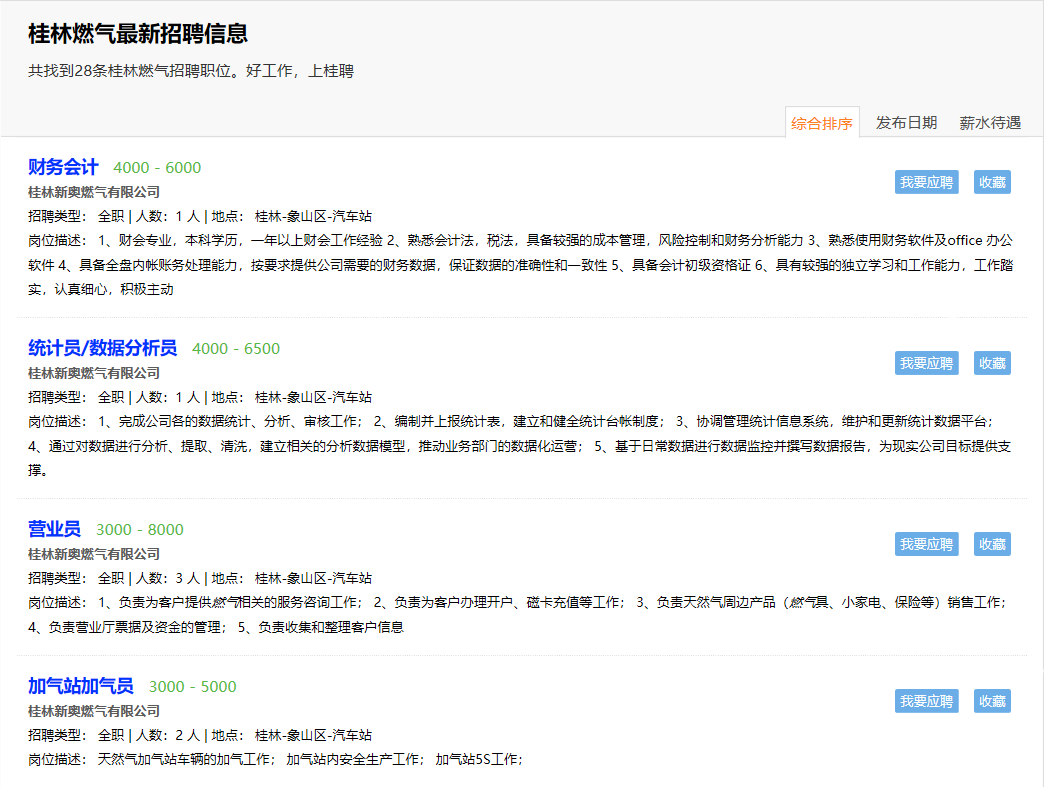This screenshot has width=1044, height=787.
Task: Open the 加气站加气员 job link
Action: (81, 686)
